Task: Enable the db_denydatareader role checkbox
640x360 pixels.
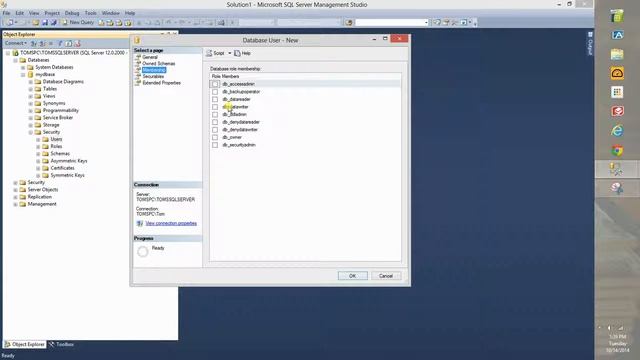Action: click(215, 122)
